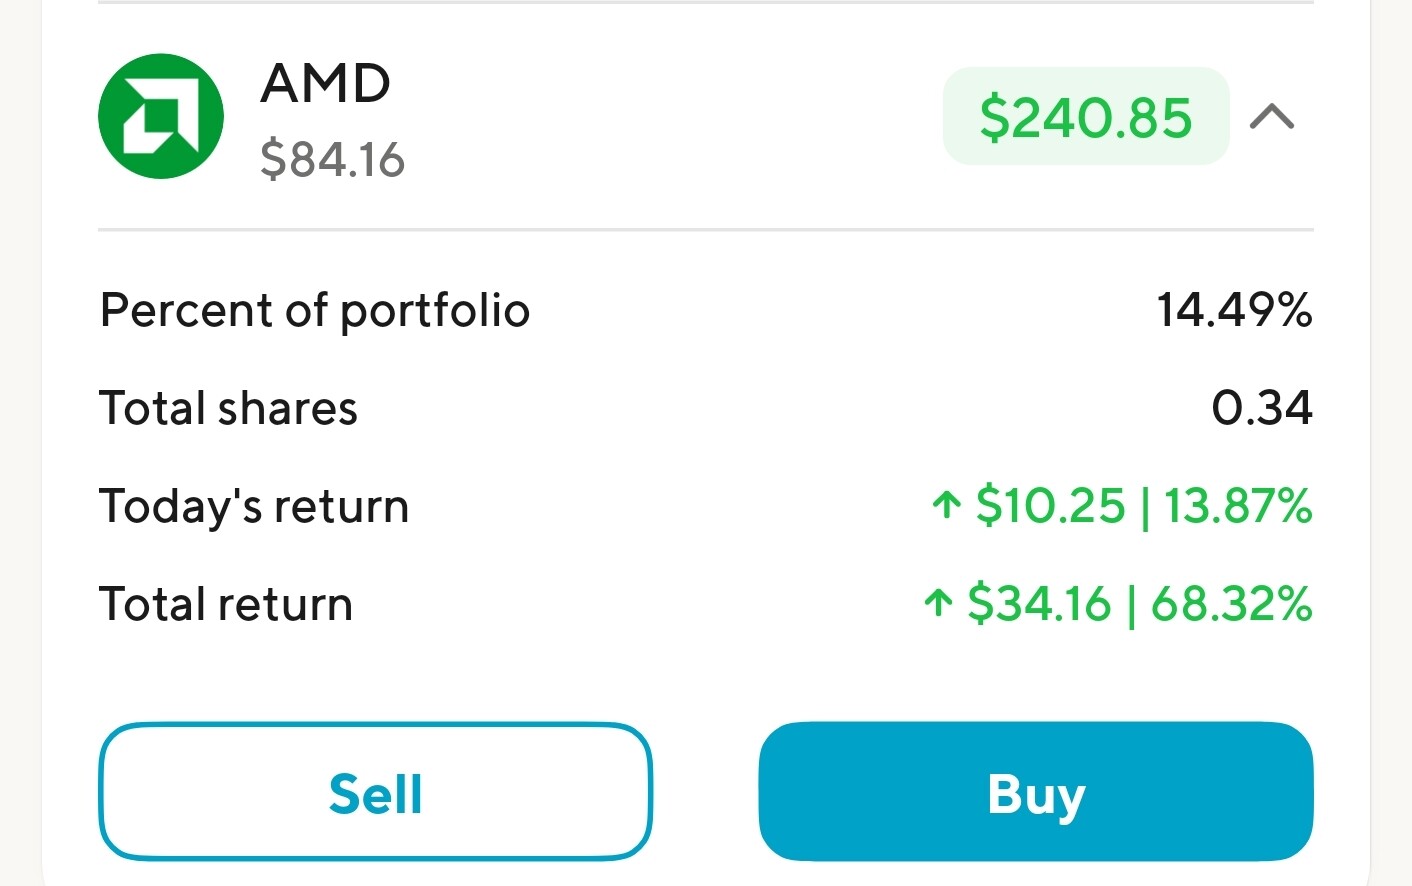Select the Total shares label
Image resolution: width=1412 pixels, height=886 pixels.
point(228,408)
